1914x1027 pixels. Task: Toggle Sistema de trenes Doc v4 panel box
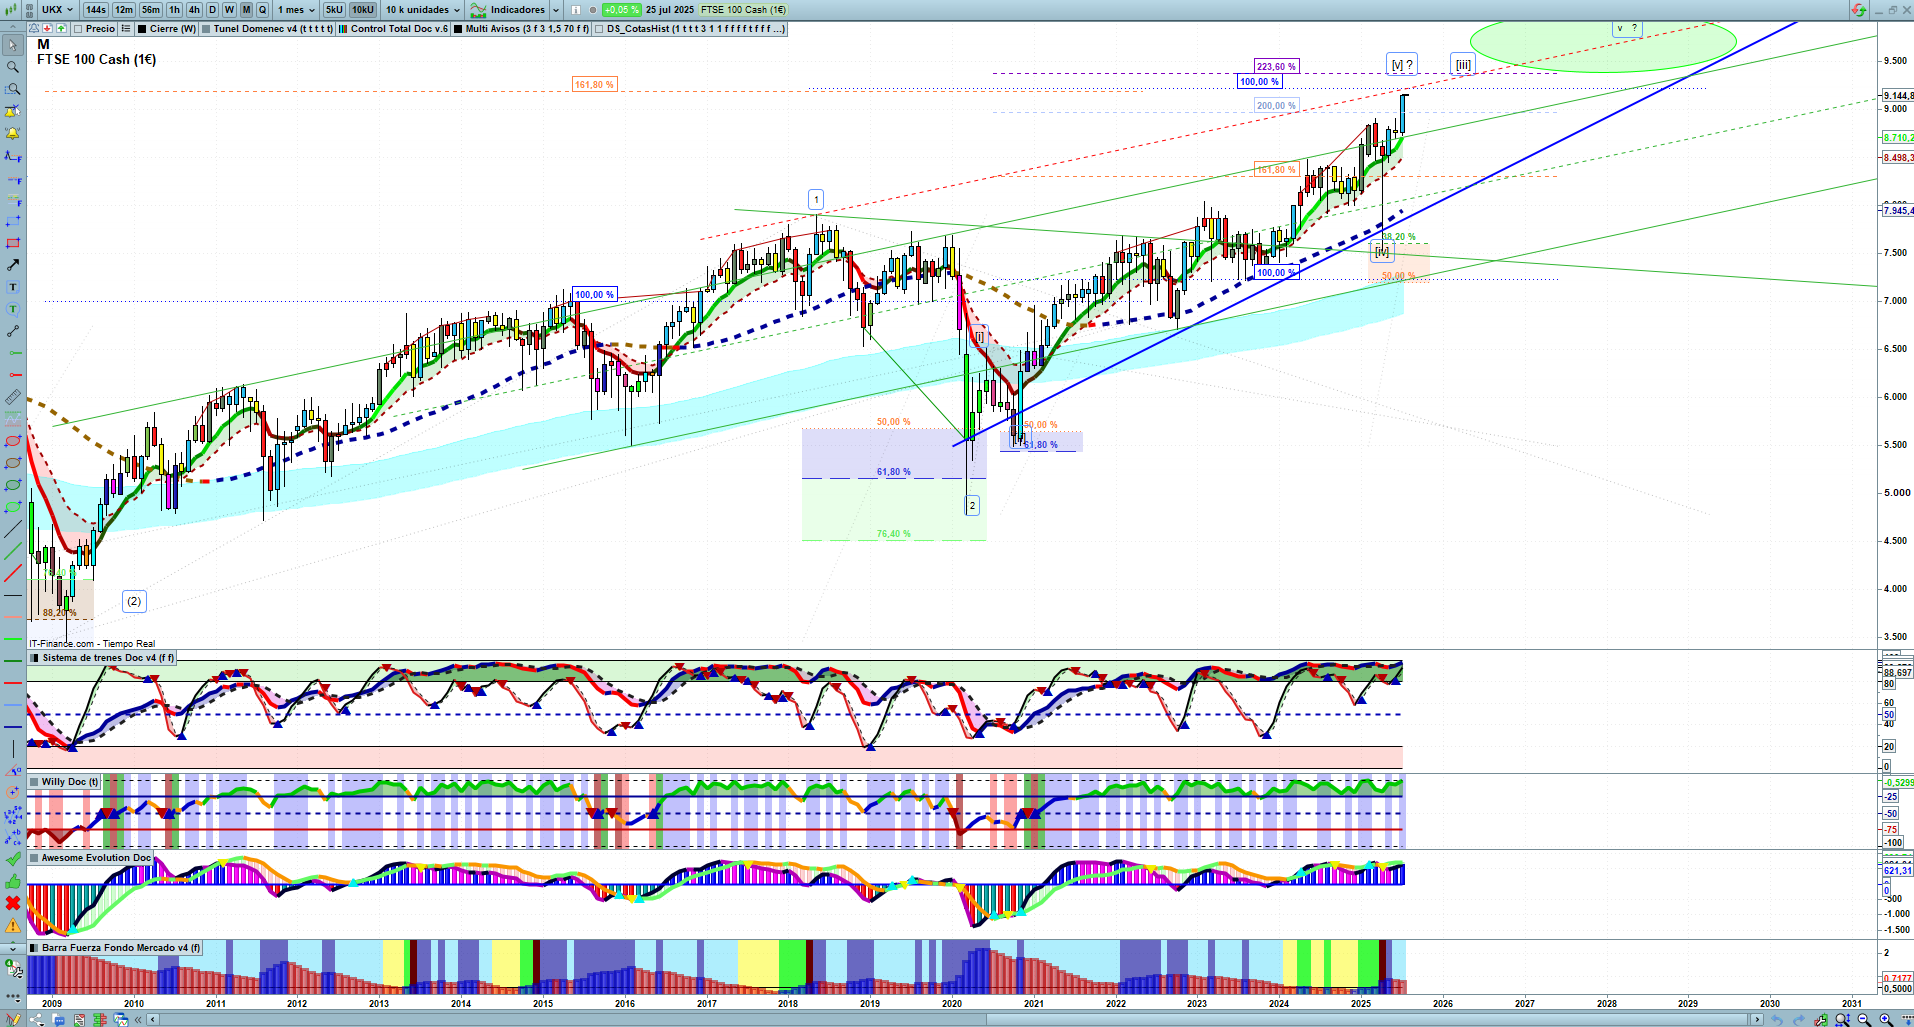[35, 658]
